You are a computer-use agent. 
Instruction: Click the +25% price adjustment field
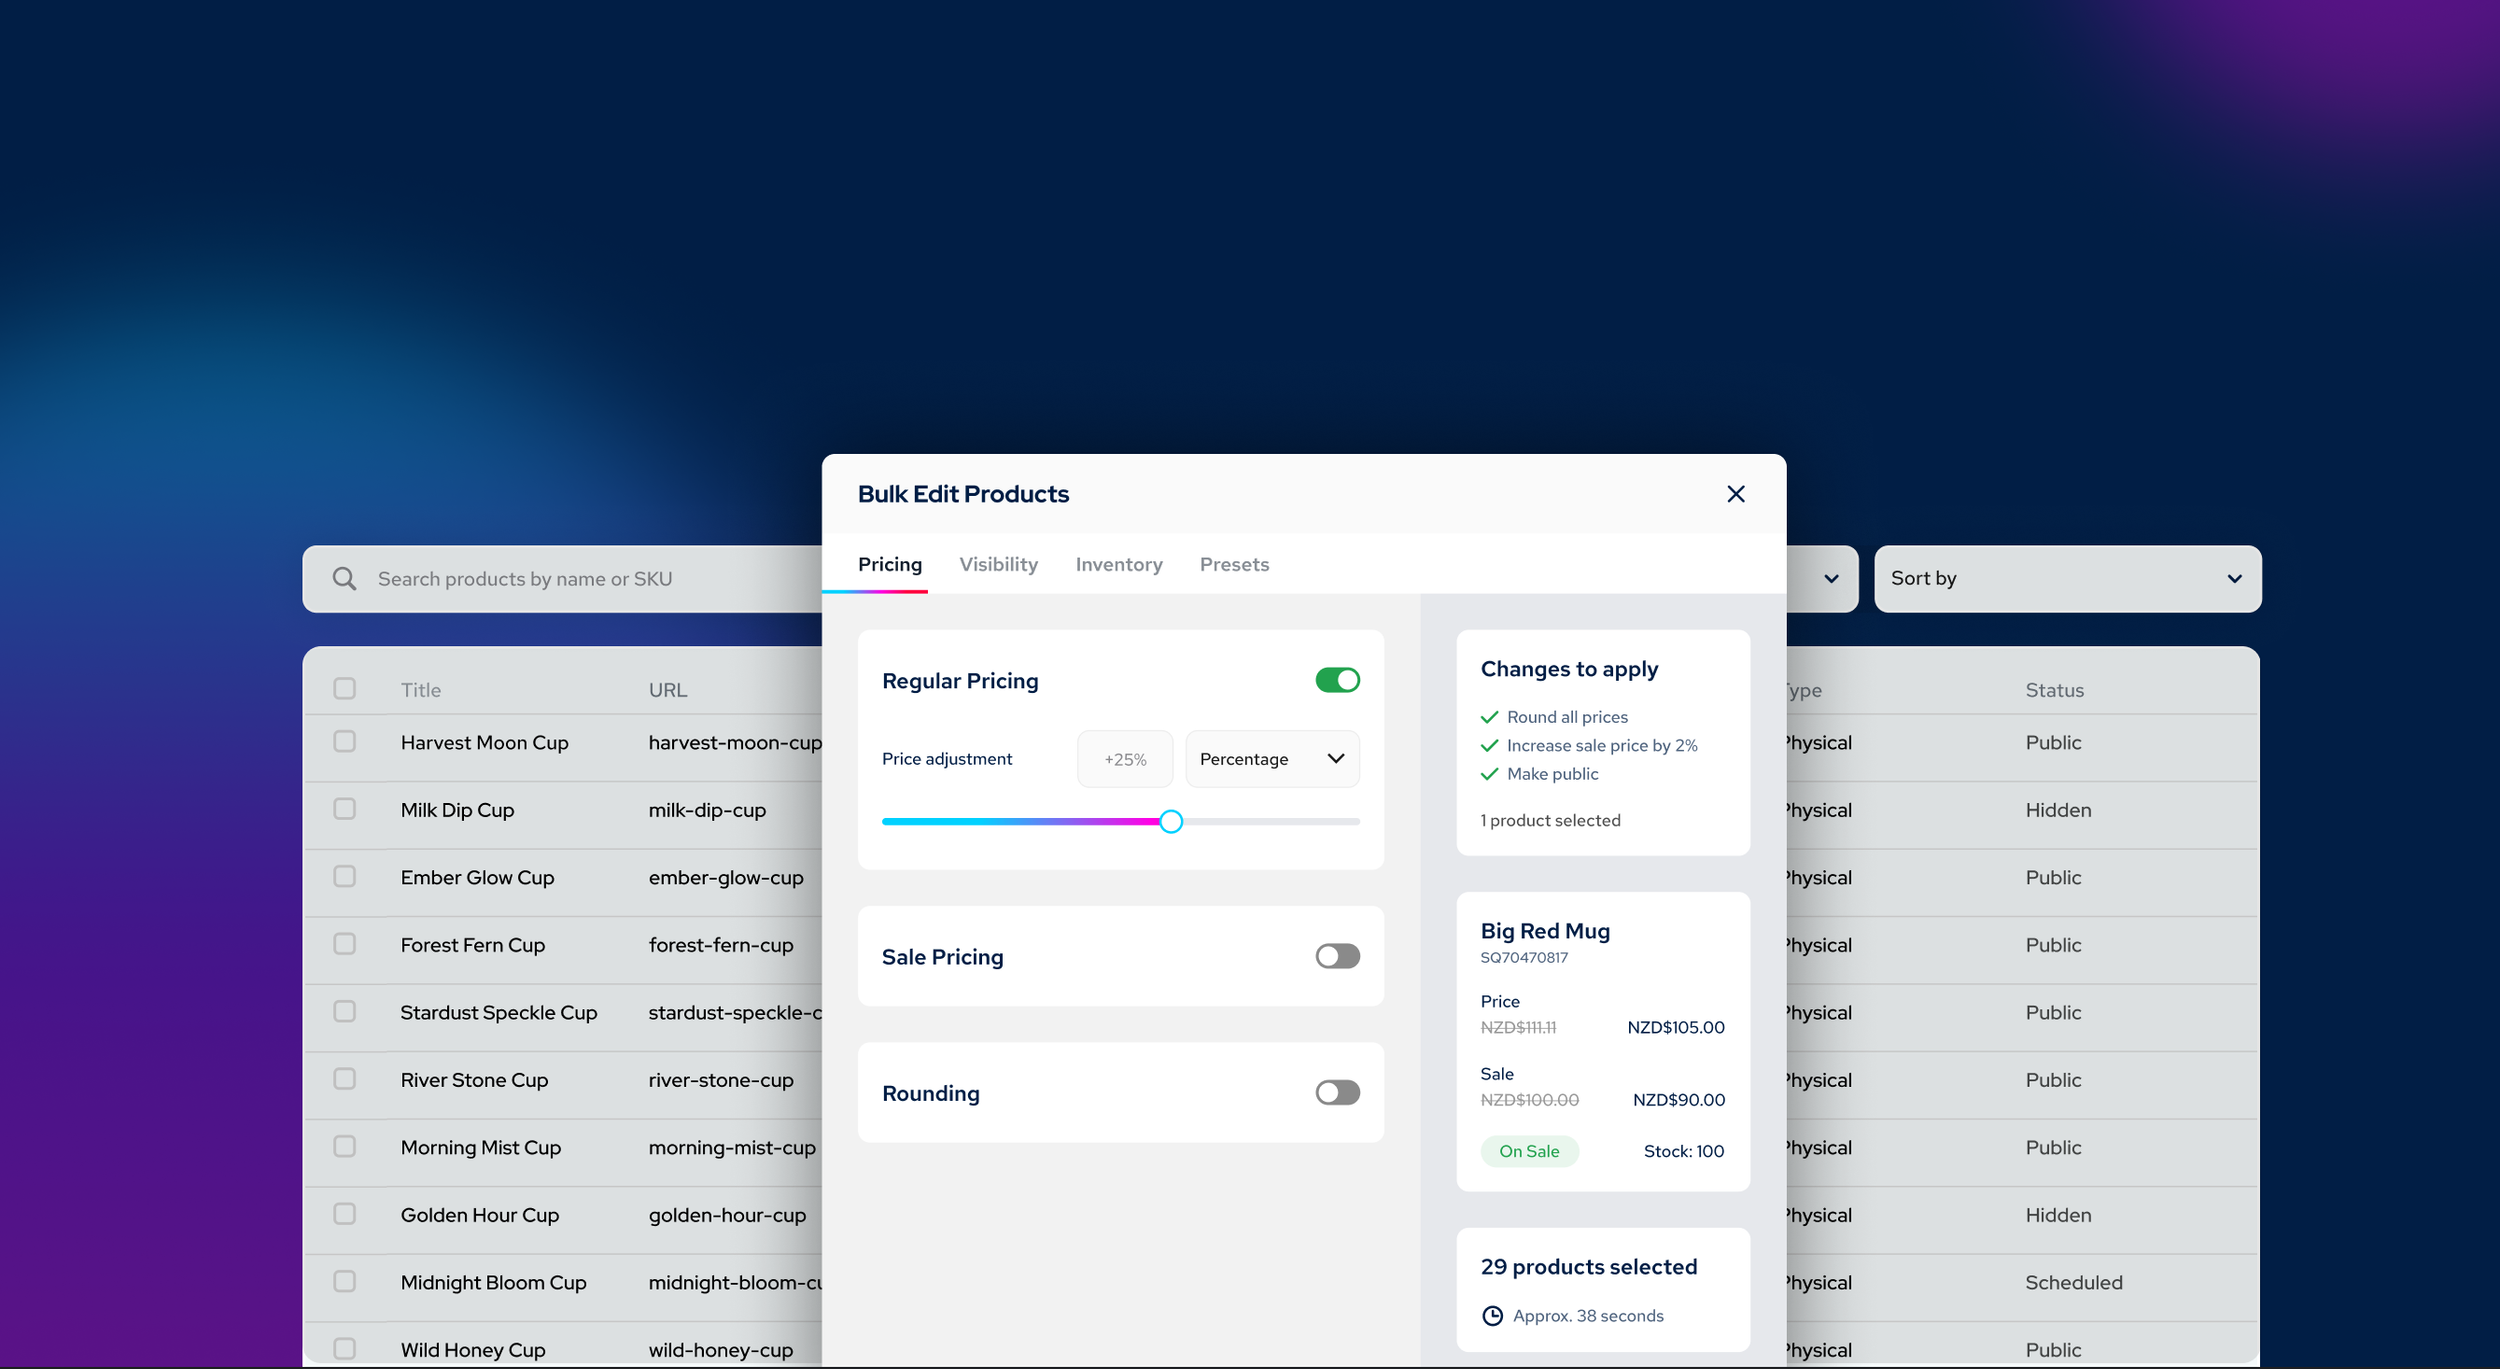point(1124,759)
